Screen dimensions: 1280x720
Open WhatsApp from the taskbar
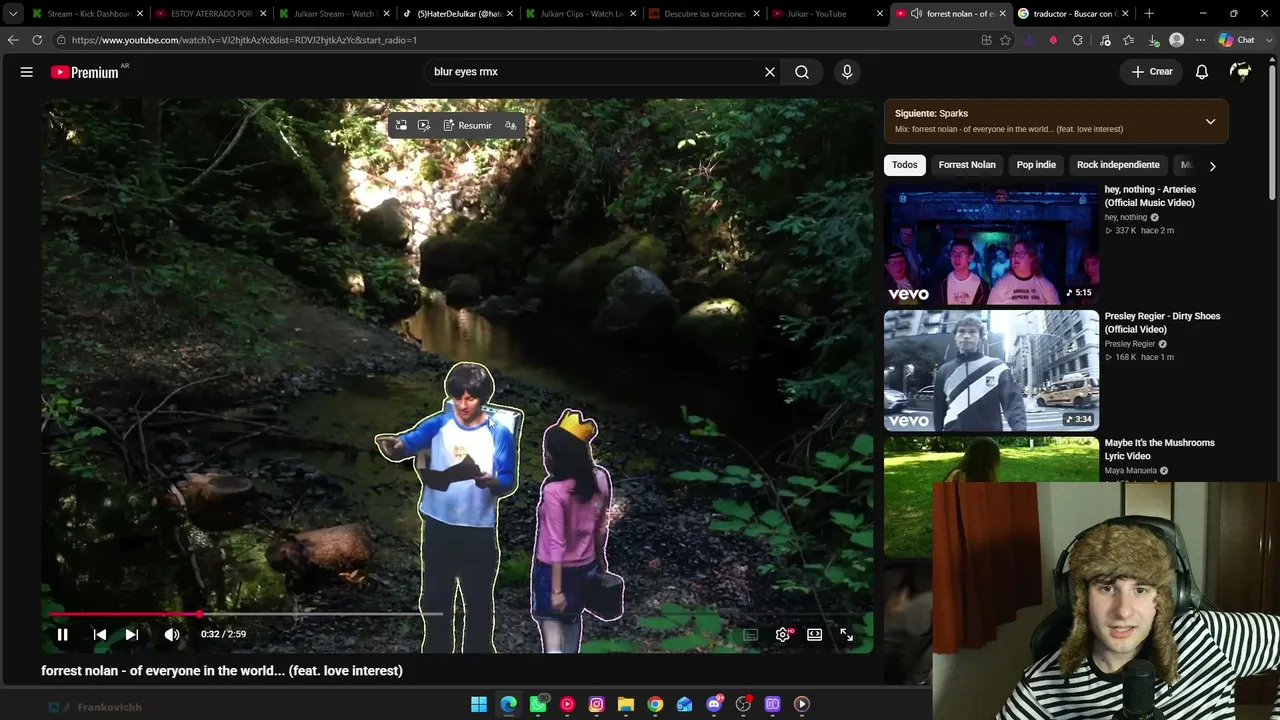[x=538, y=704]
